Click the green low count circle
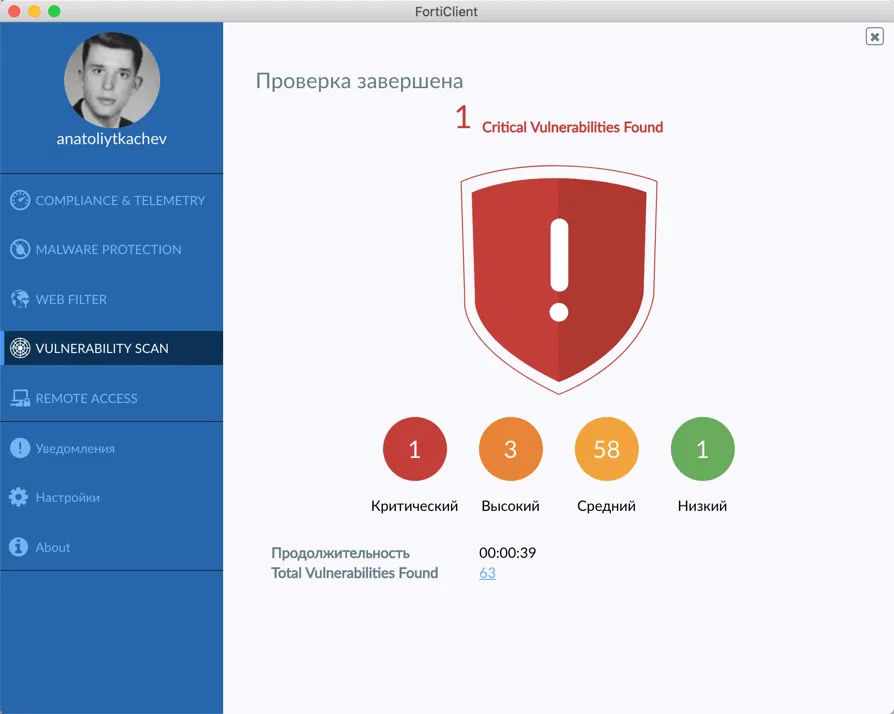 coord(702,449)
